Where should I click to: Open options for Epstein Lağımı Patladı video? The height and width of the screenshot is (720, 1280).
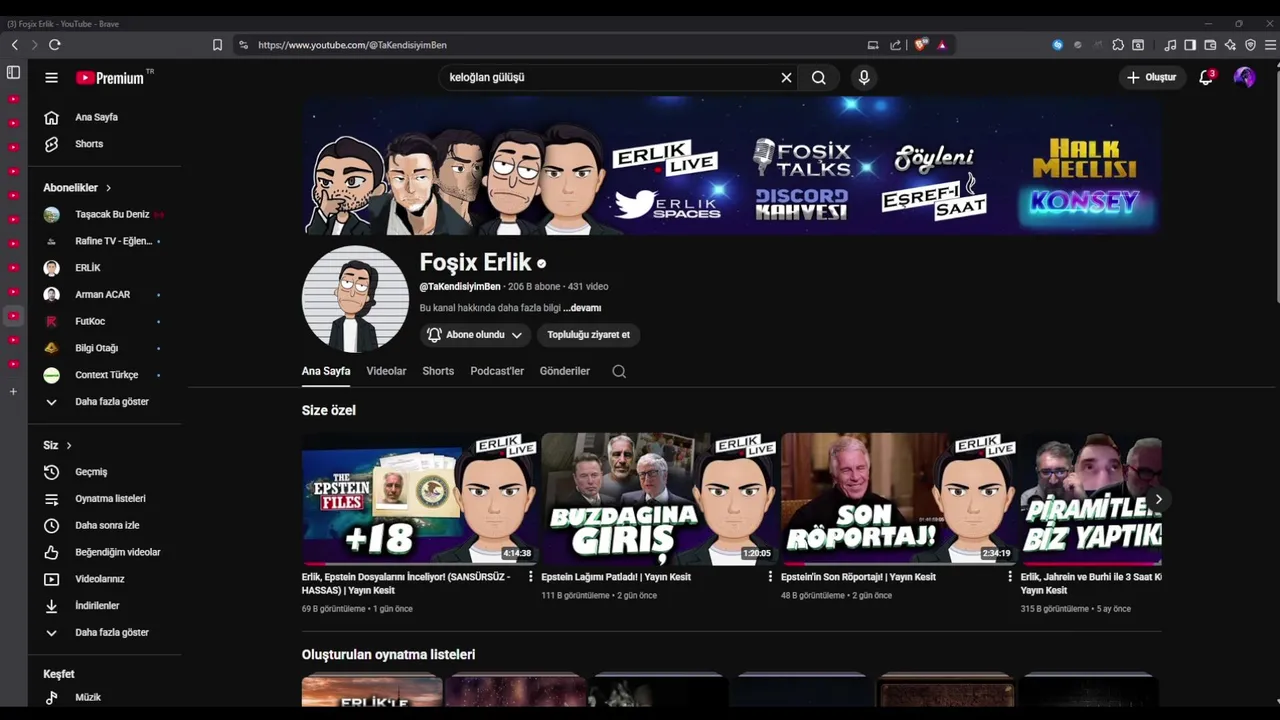click(x=770, y=577)
